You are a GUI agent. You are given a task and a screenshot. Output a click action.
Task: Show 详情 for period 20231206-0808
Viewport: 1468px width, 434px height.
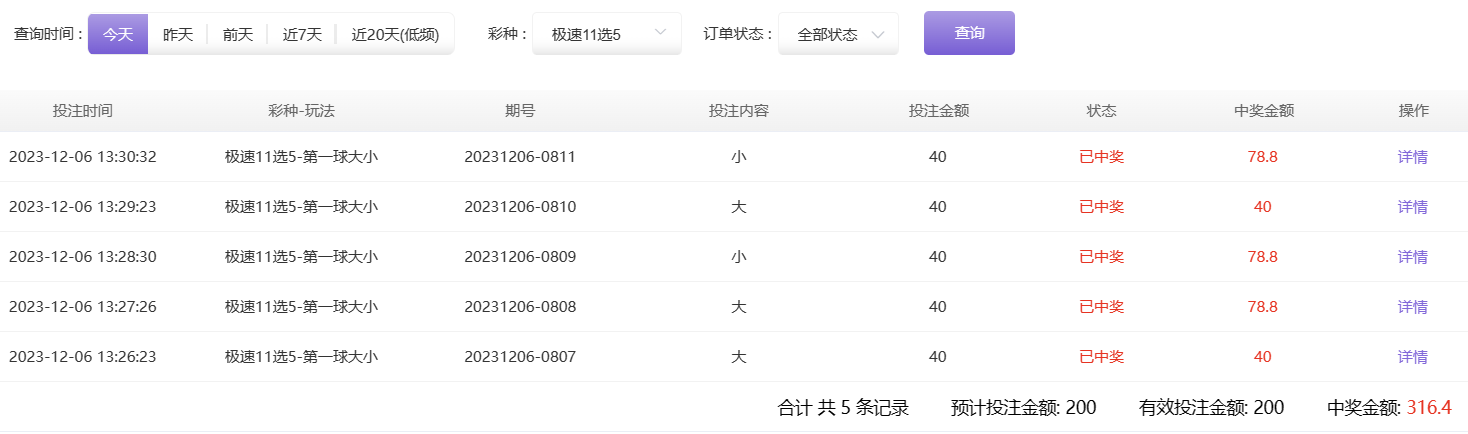1412,307
